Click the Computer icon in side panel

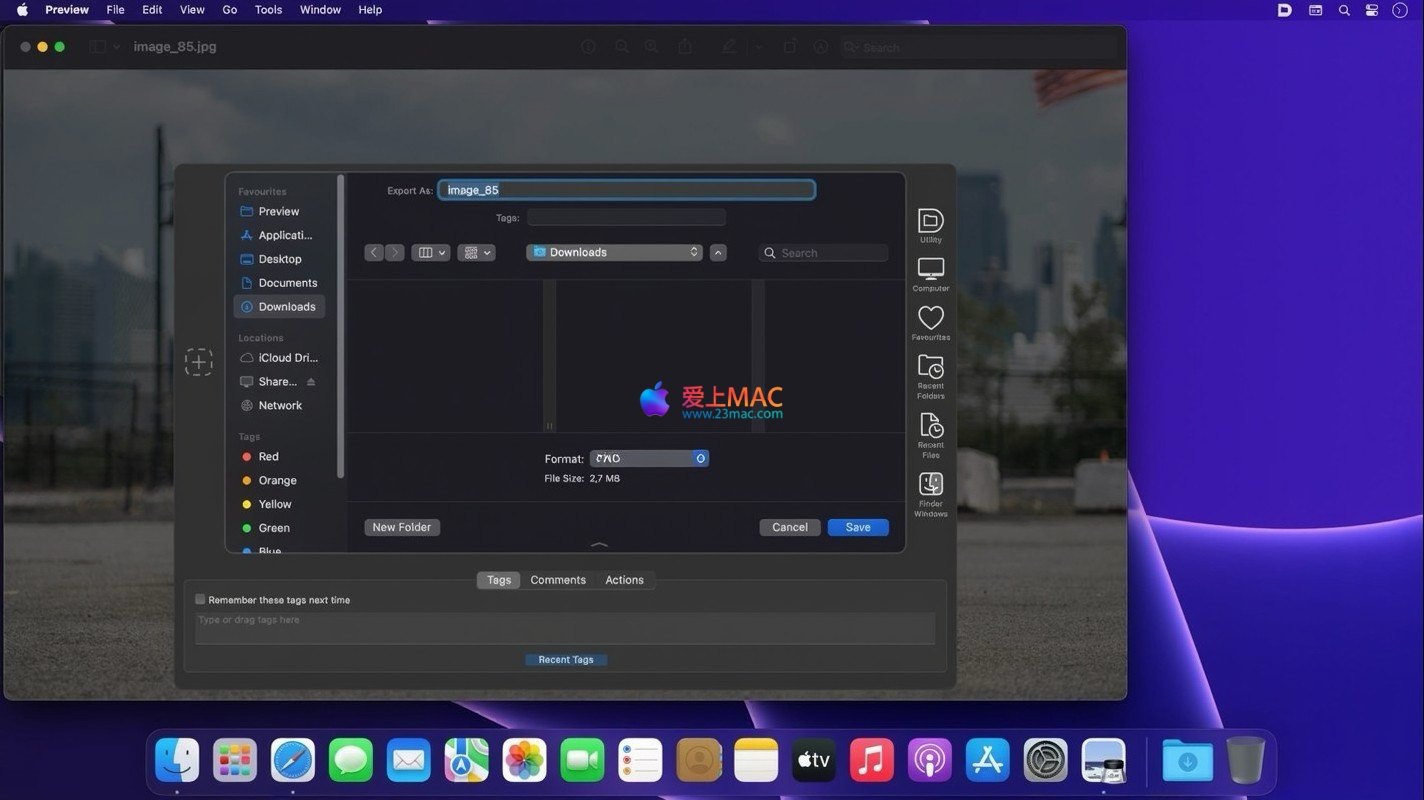click(930, 270)
